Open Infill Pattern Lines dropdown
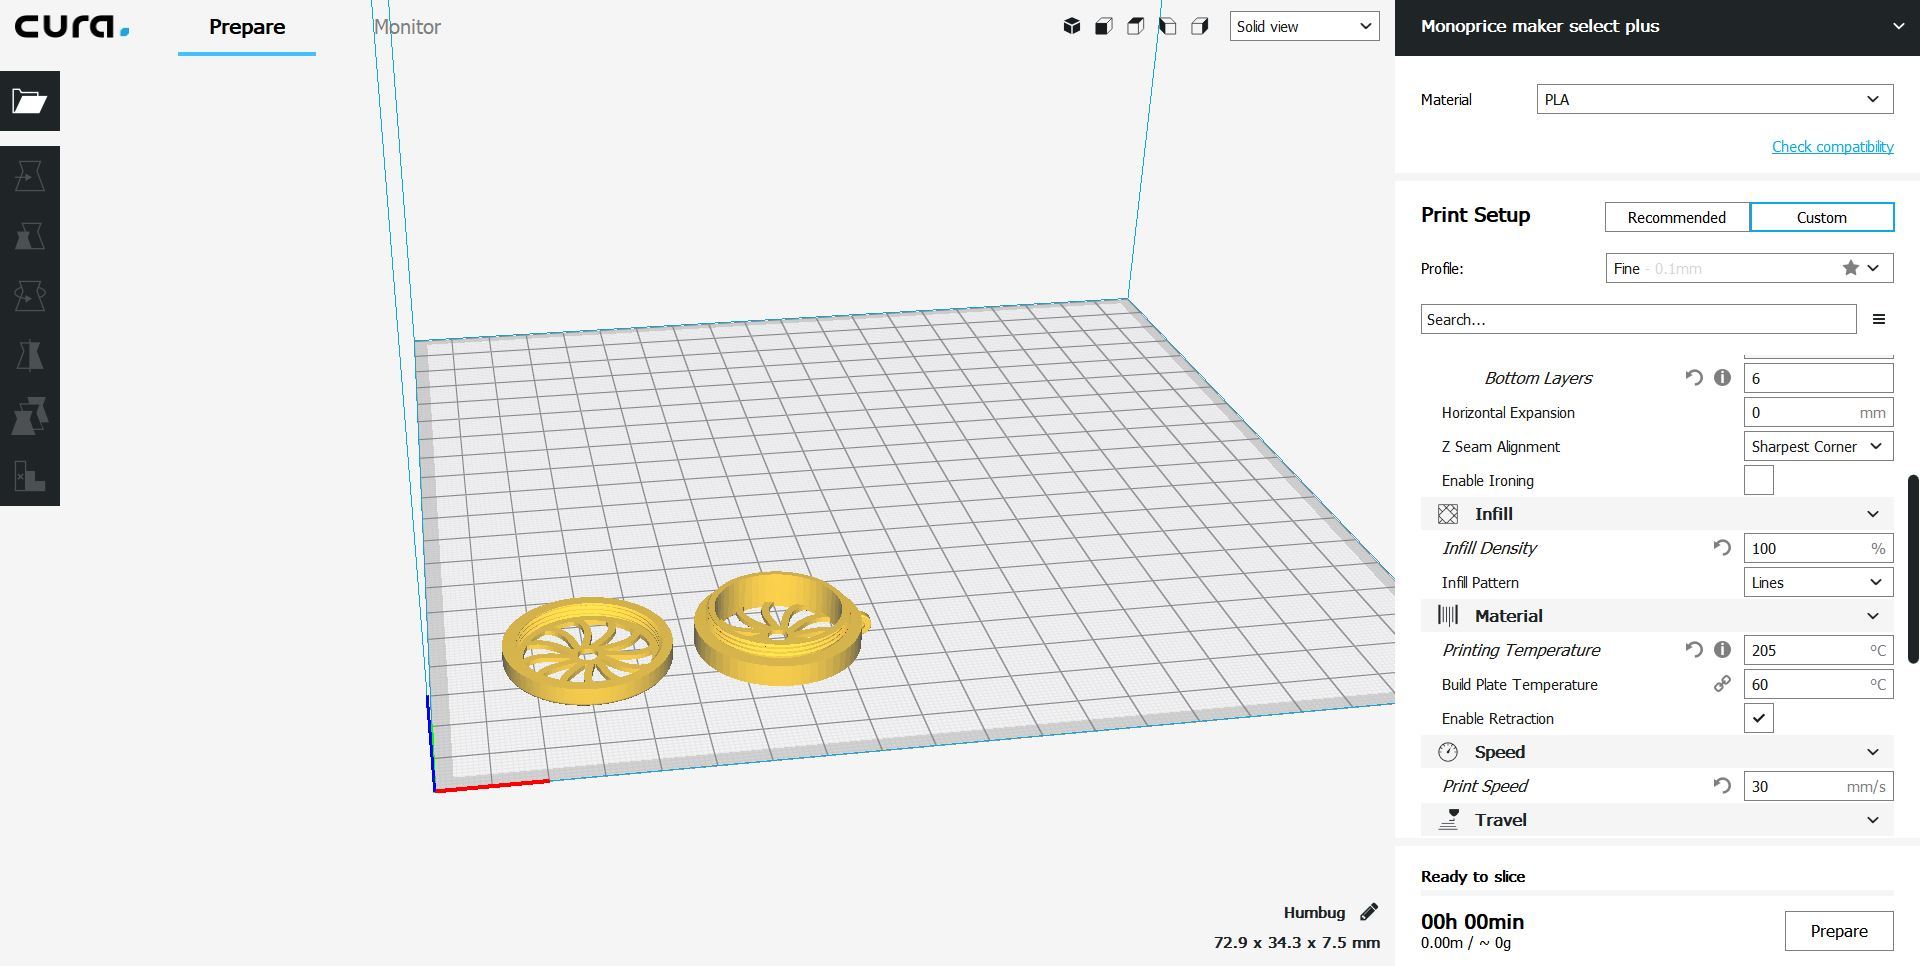The image size is (1920, 966). tap(1818, 582)
